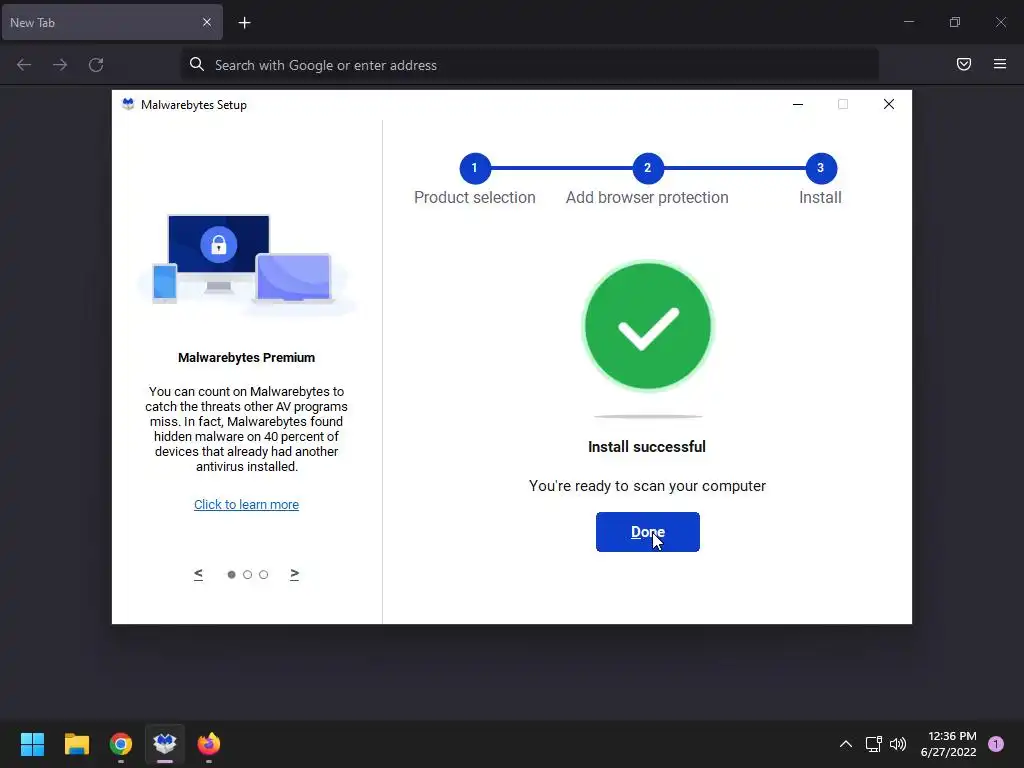Screen dimensions: 1024x768
Task: Close the New Tab browser tab
Action: (206, 22)
